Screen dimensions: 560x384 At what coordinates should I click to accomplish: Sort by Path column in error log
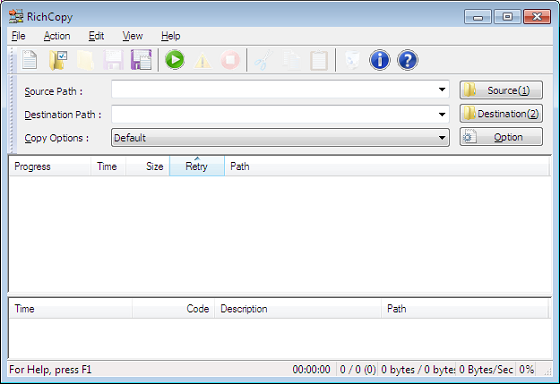tap(465, 309)
